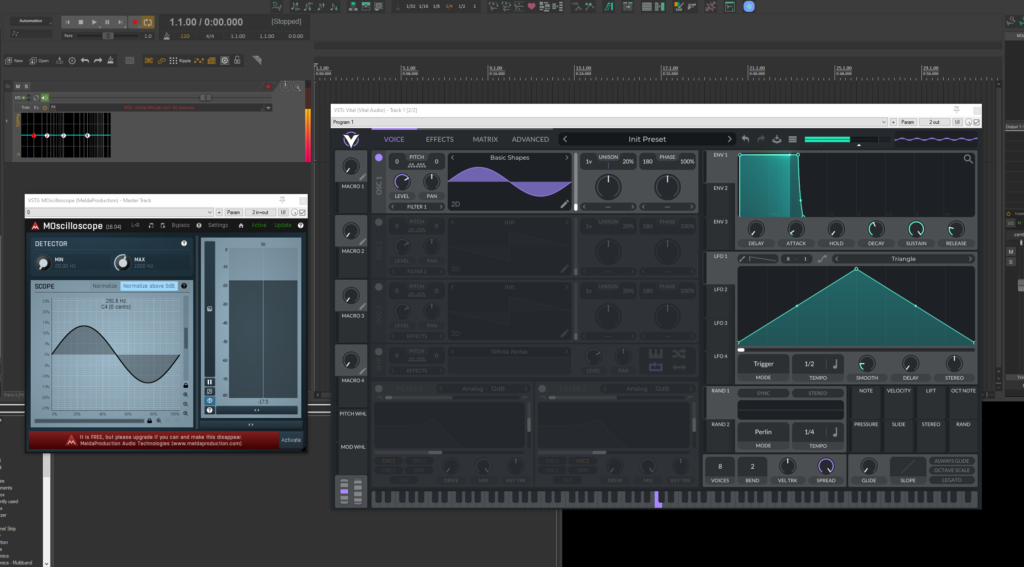Viewport: 1024px width, 567px height.
Task: Select the ENV 2 tab in Vital
Action: coord(720,188)
